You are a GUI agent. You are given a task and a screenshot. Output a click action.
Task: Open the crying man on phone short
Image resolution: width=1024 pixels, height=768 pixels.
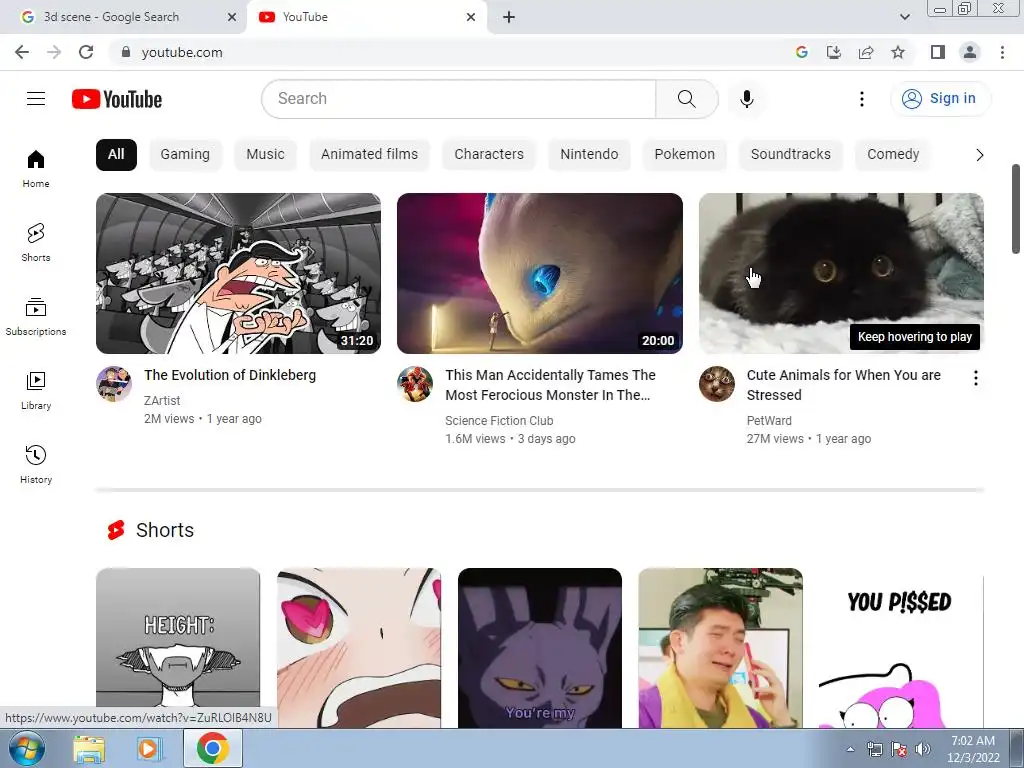coord(720,648)
